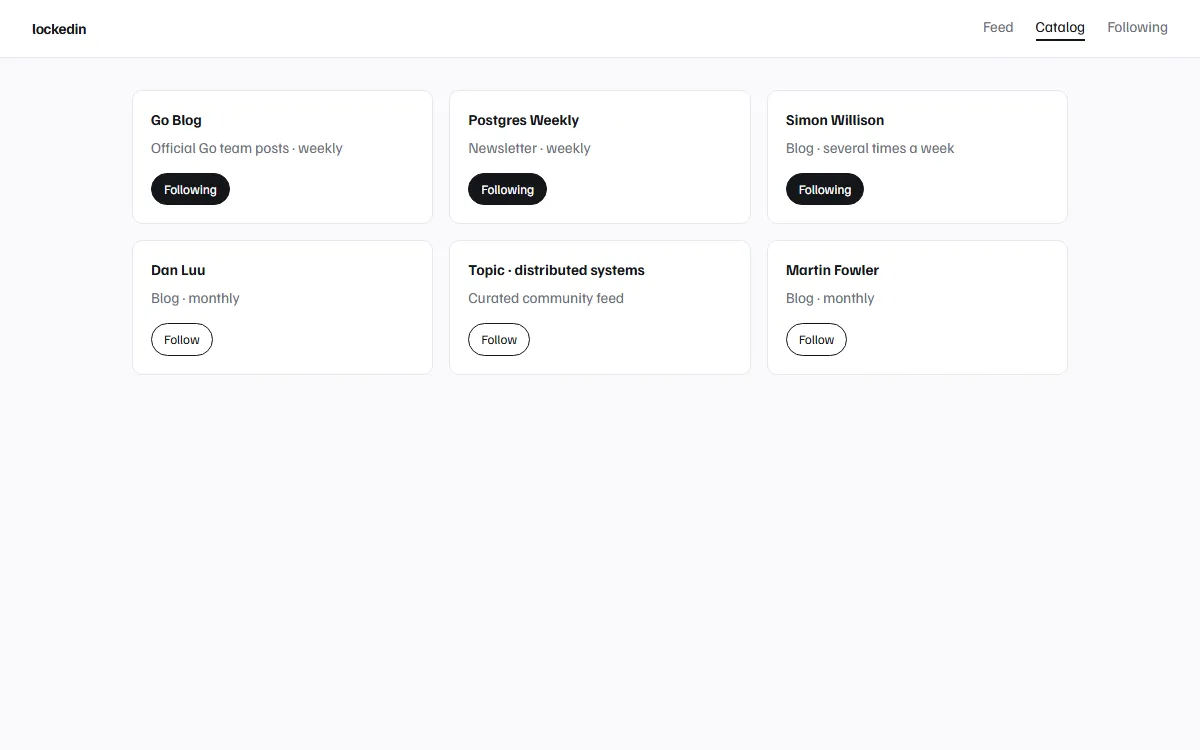Image resolution: width=1200 pixels, height=750 pixels.
Task: Click 'Blog · monthly' under Dan Luu
Action: (195, 298)
